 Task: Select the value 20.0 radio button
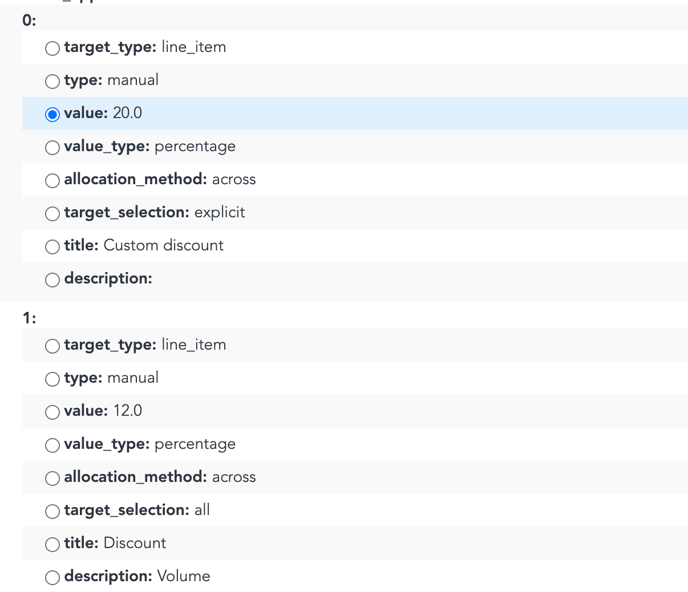point(52,115)
